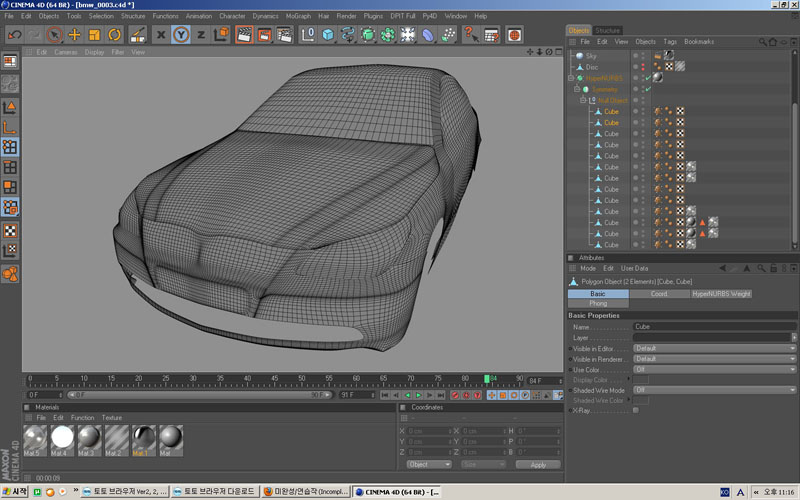Open the Windows Start button

14,492
